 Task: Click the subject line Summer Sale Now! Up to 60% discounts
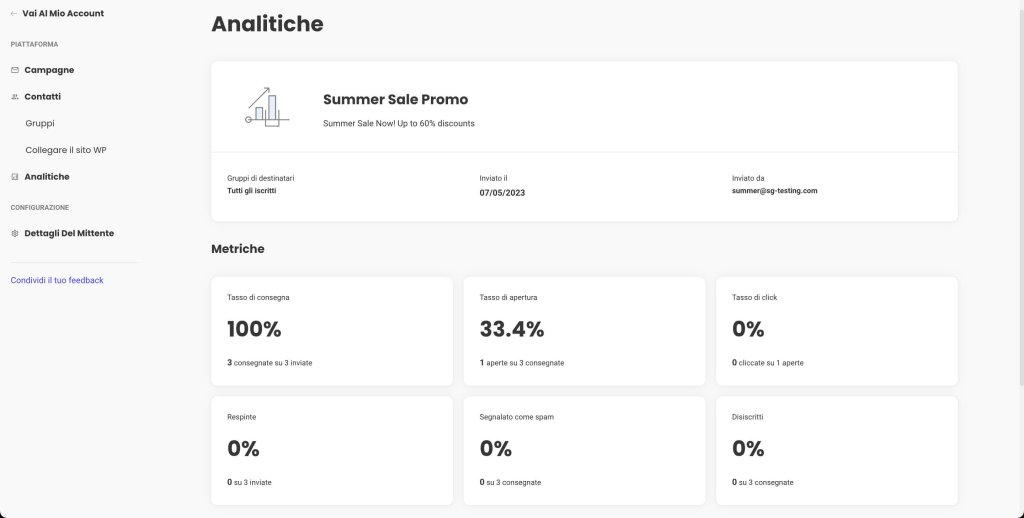coord(398,123)
